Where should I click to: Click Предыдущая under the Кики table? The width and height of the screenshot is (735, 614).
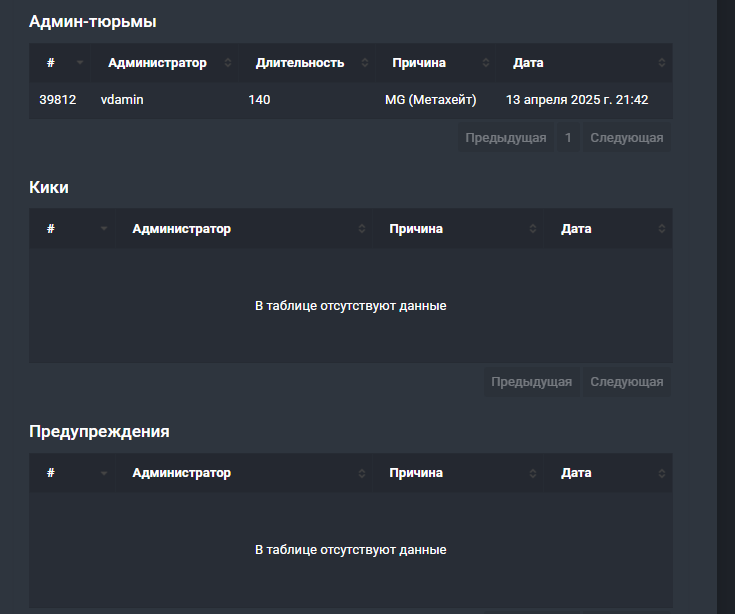(532, 382)
